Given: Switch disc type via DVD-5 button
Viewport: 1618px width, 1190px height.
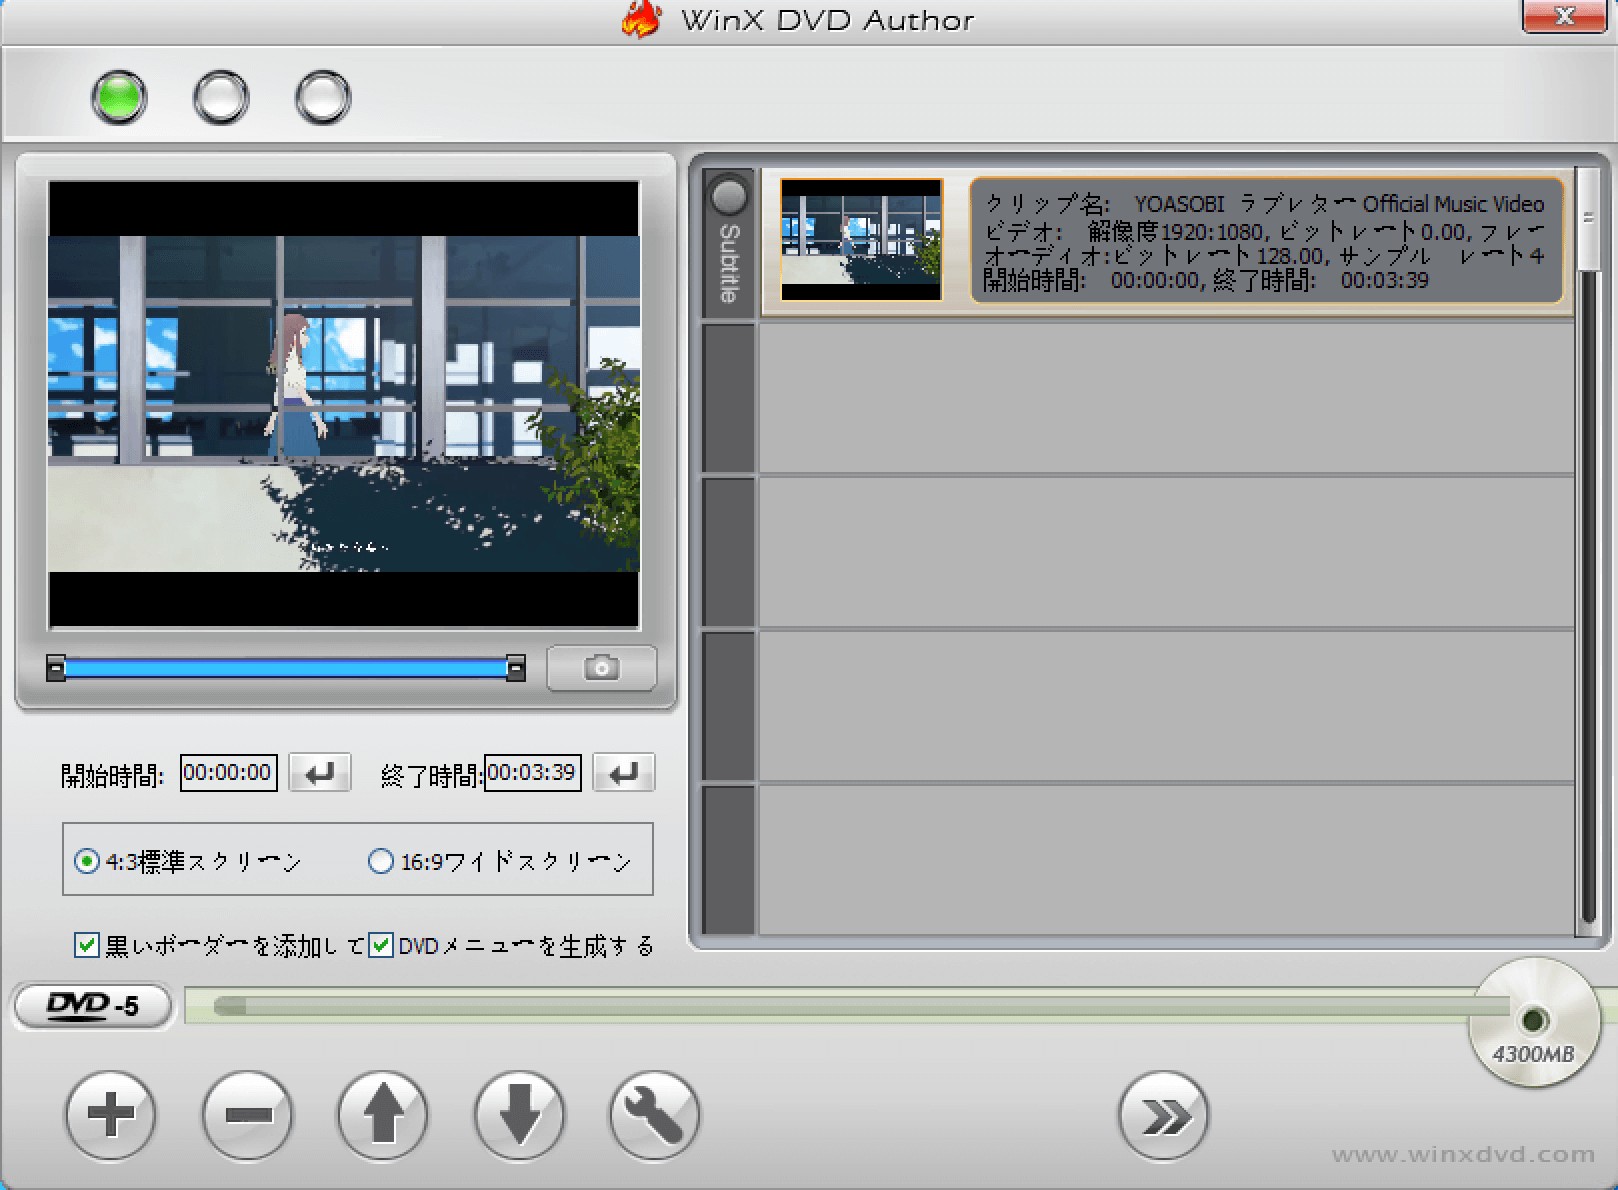Looking at the screenshot, I should 93,1006.
